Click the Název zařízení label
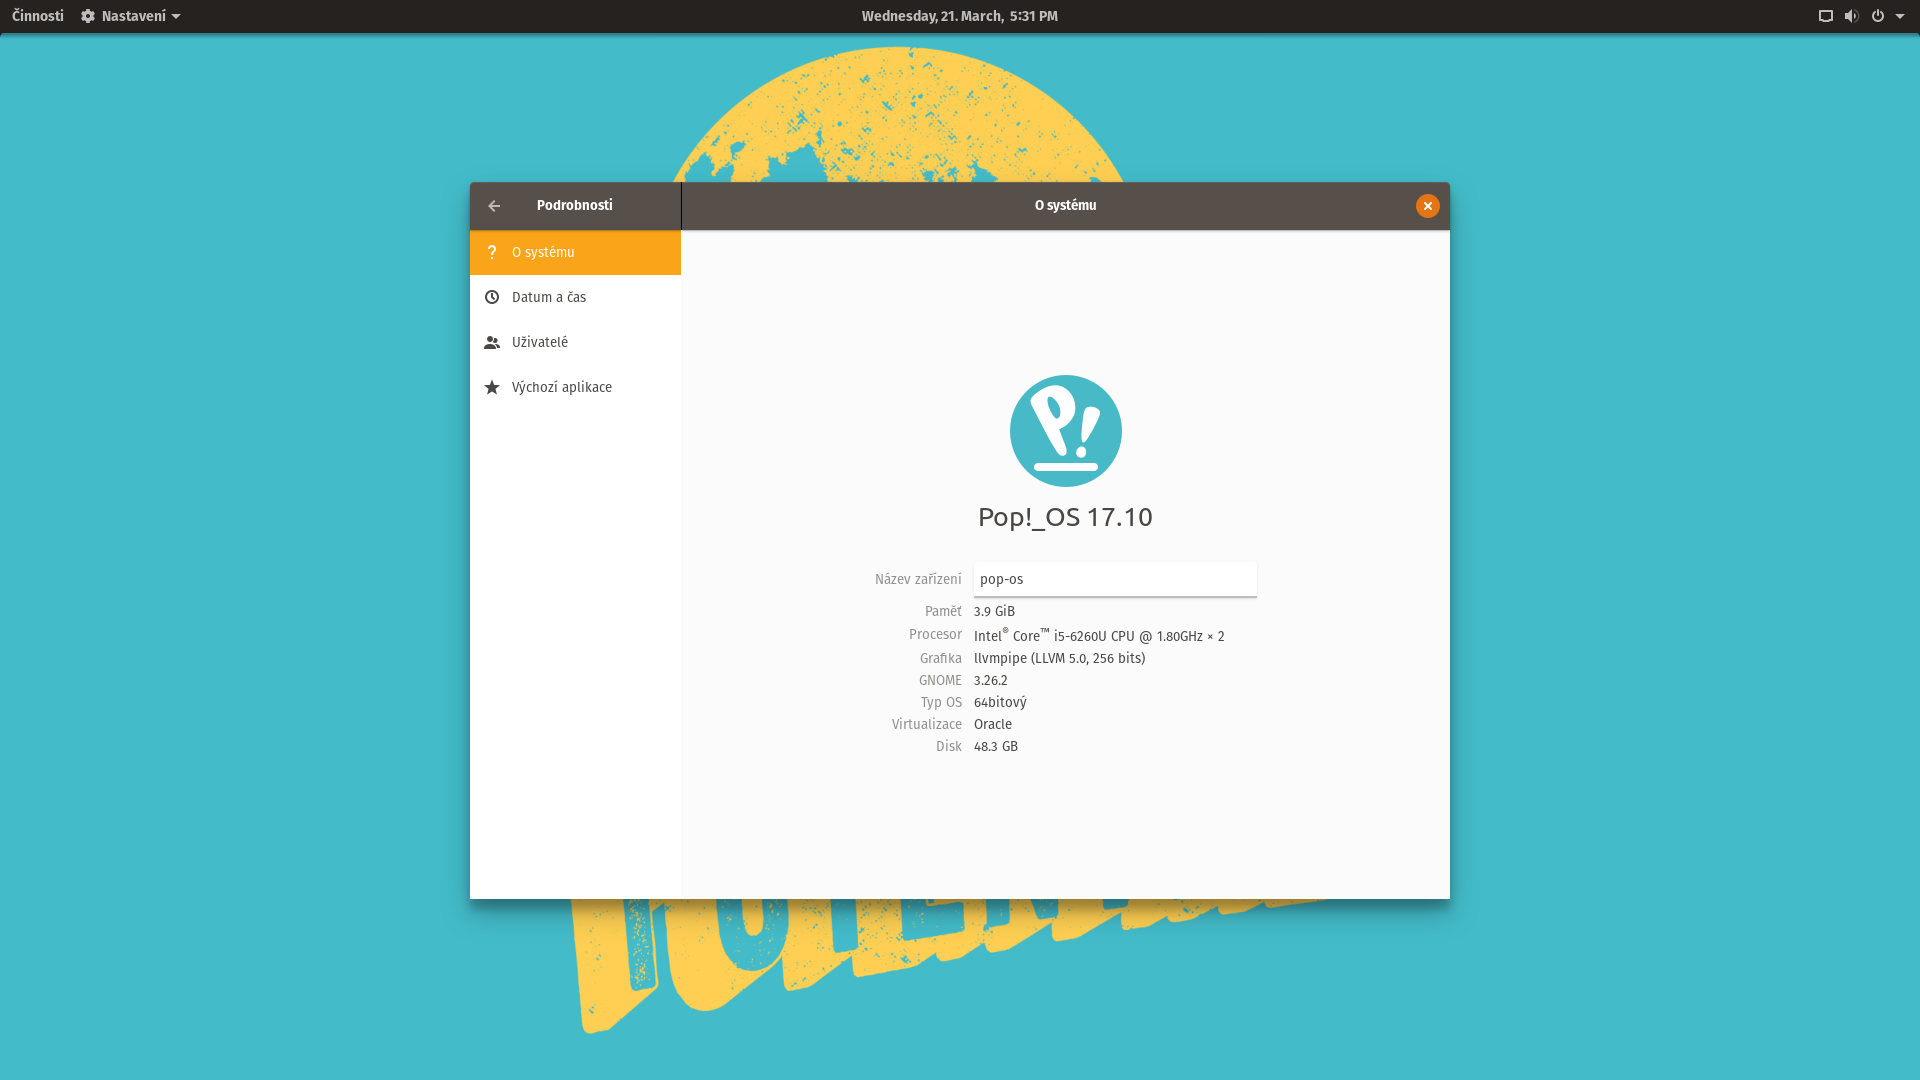Viewport: 1920px width, 1080px height. (918, 579)
